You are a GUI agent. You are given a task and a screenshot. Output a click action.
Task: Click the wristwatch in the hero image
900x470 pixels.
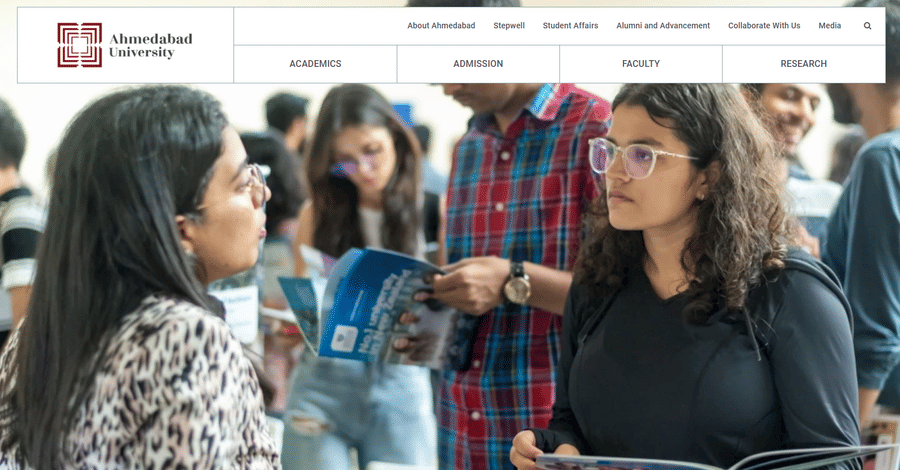click(x=517, y=284)
